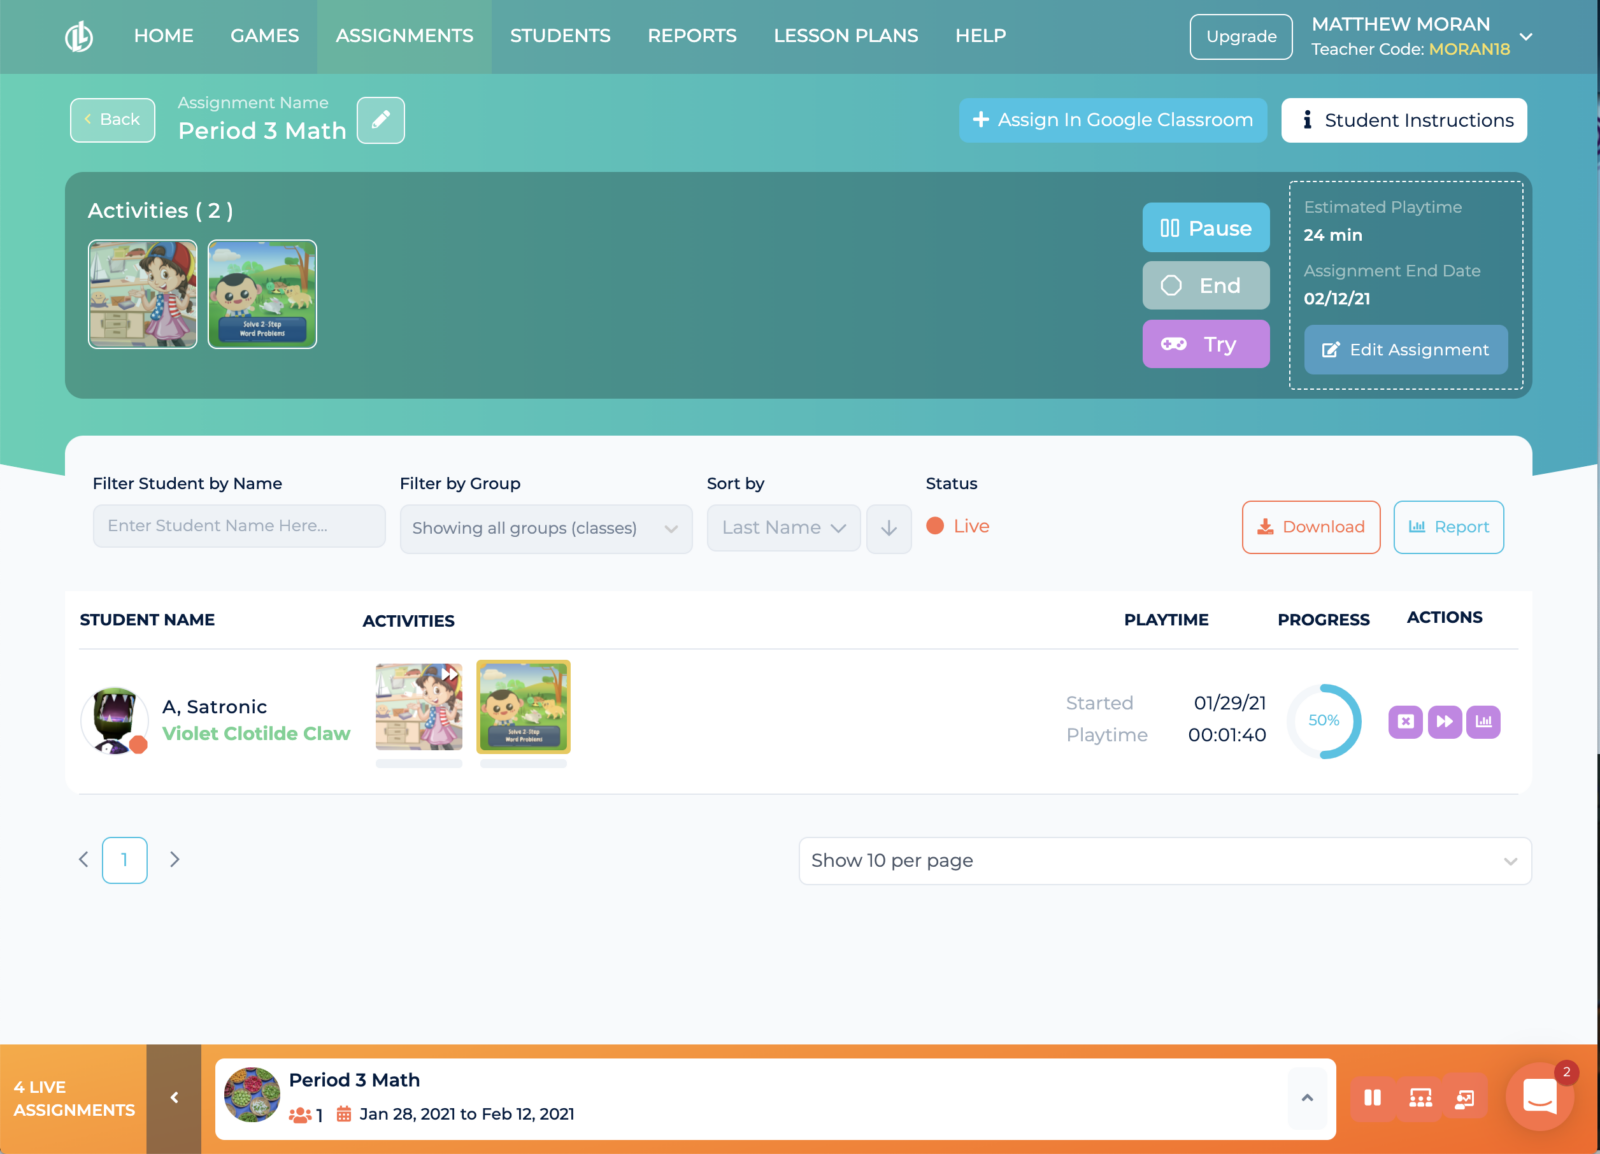Open the Showing all groups (classes) dropdown

546,528
